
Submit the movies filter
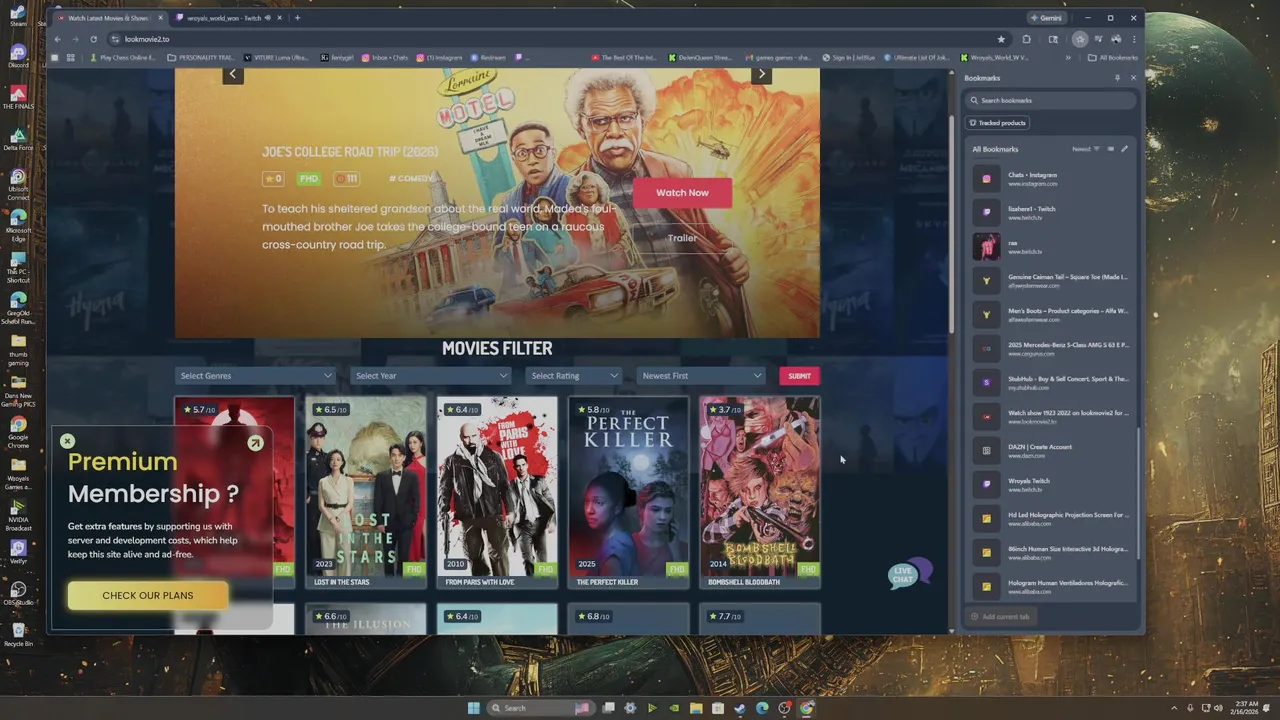point(799,376)
